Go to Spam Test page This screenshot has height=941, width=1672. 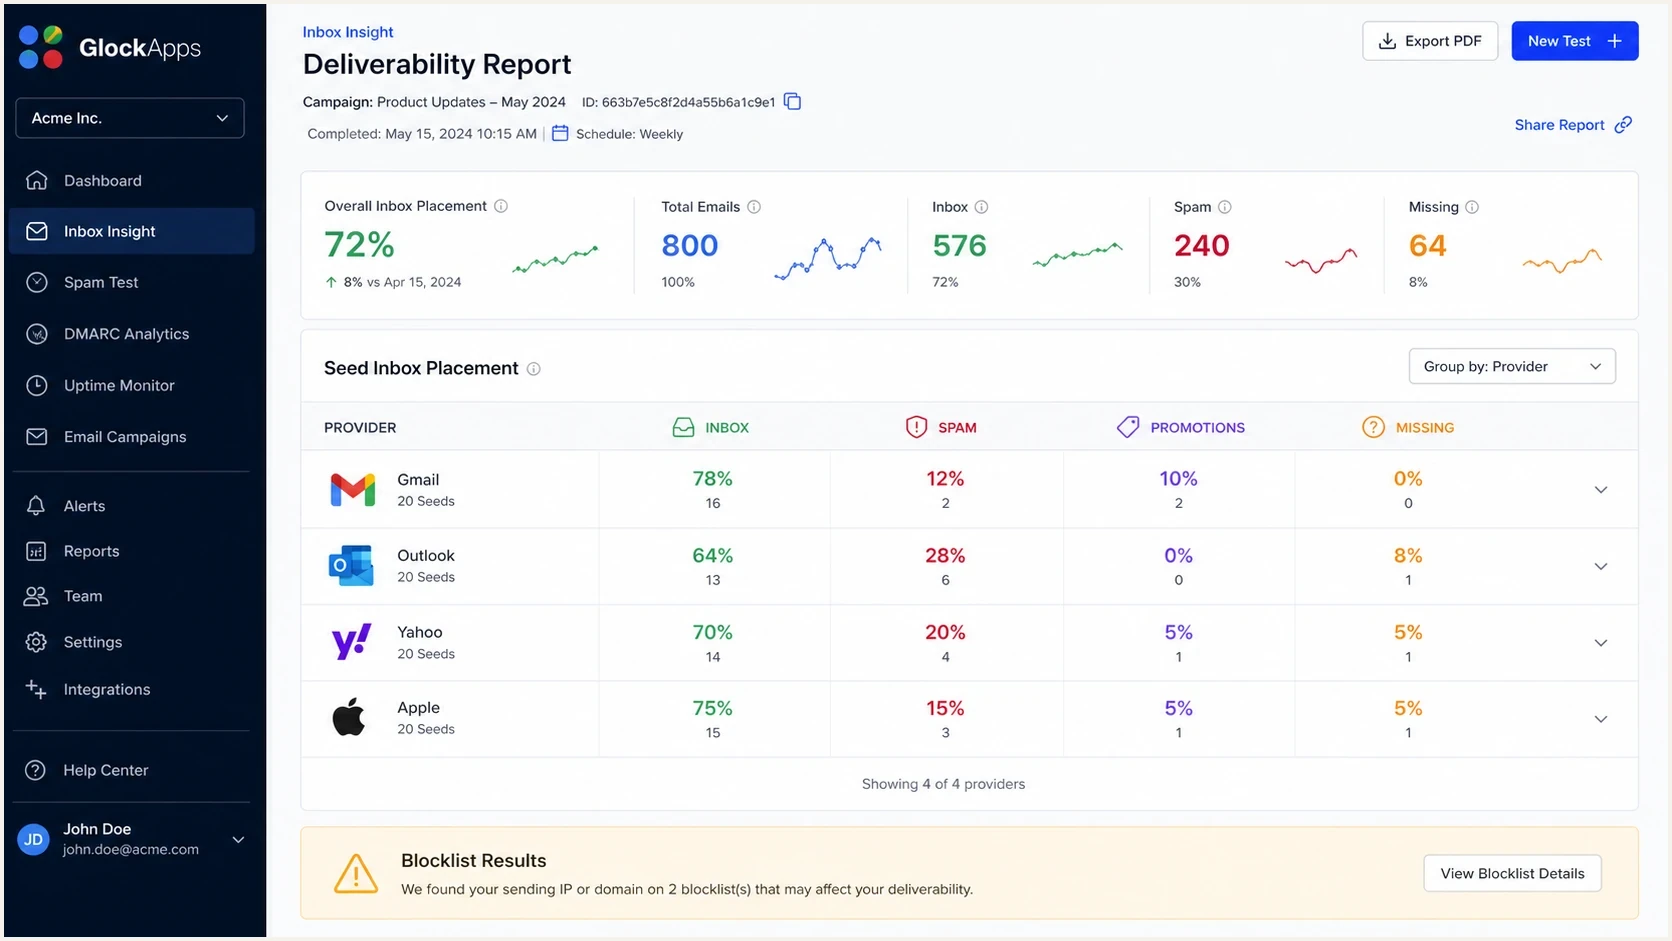point(131,282)
